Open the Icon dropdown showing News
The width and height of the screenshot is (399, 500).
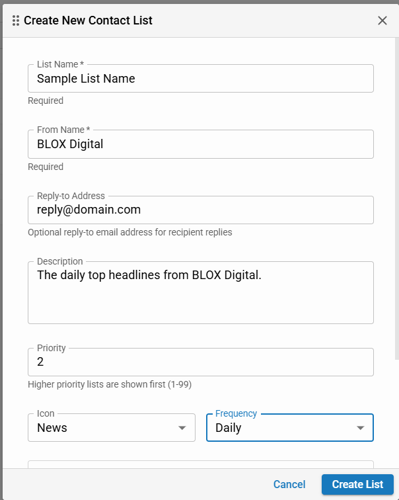pos(112,428)
